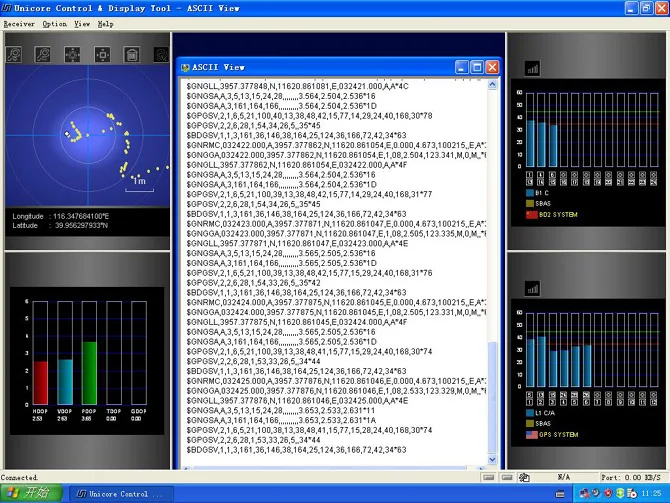
Task: Click the US flag GPS SYSTEM icon
Action: (x=532, y=435)
